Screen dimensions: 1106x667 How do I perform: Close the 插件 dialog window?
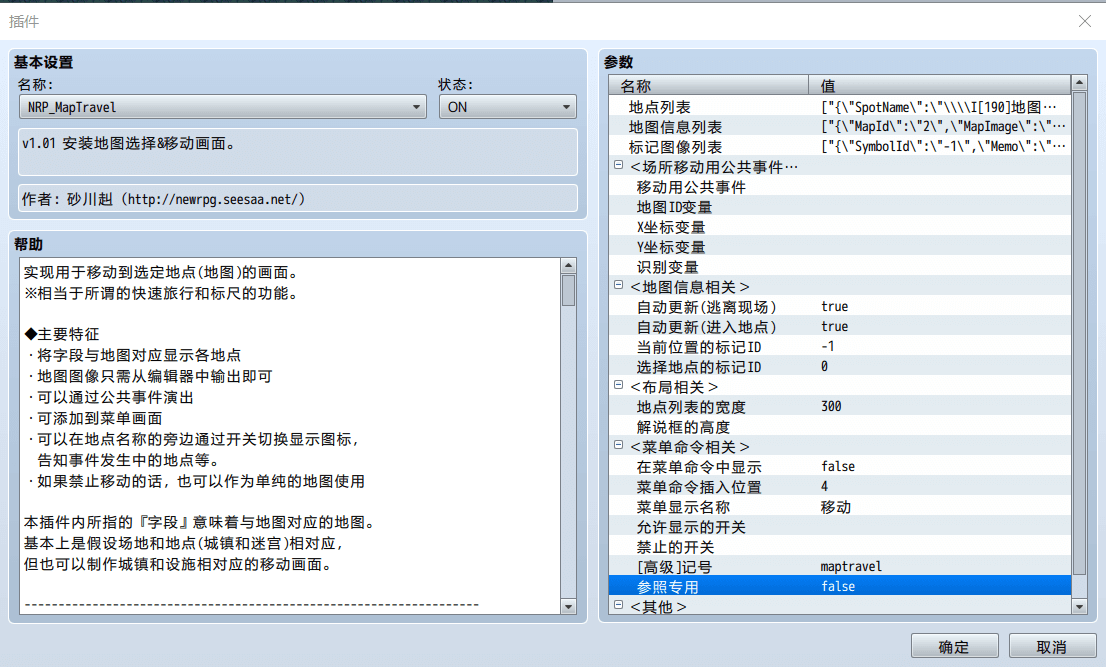click(x=1085, y=21)
